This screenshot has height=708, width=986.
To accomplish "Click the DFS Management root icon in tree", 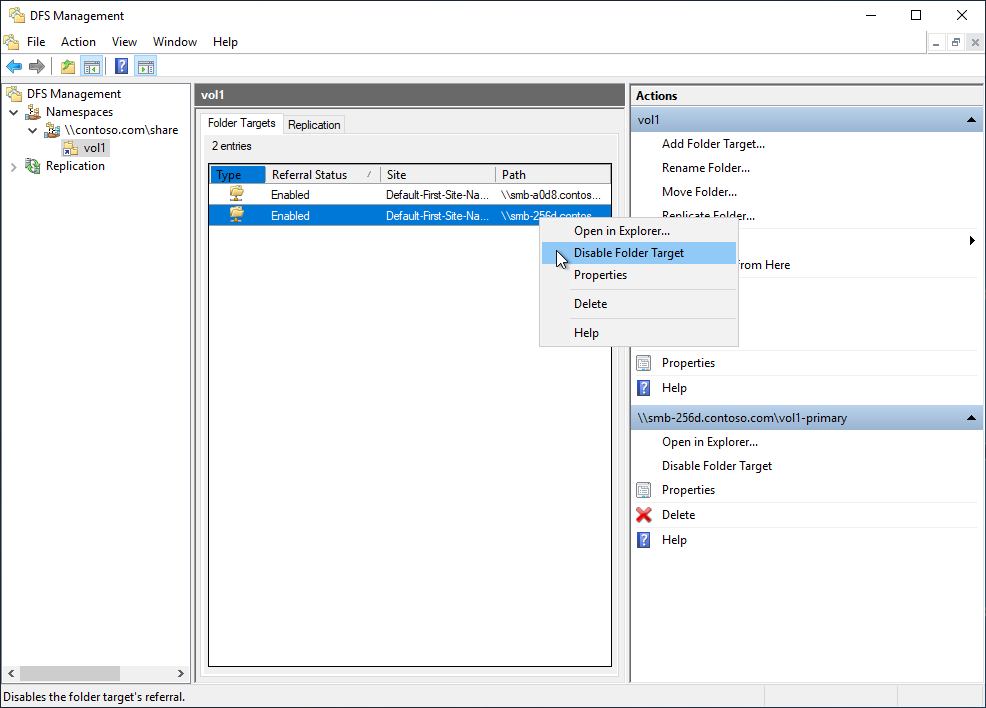I will [x=14, y=94].
